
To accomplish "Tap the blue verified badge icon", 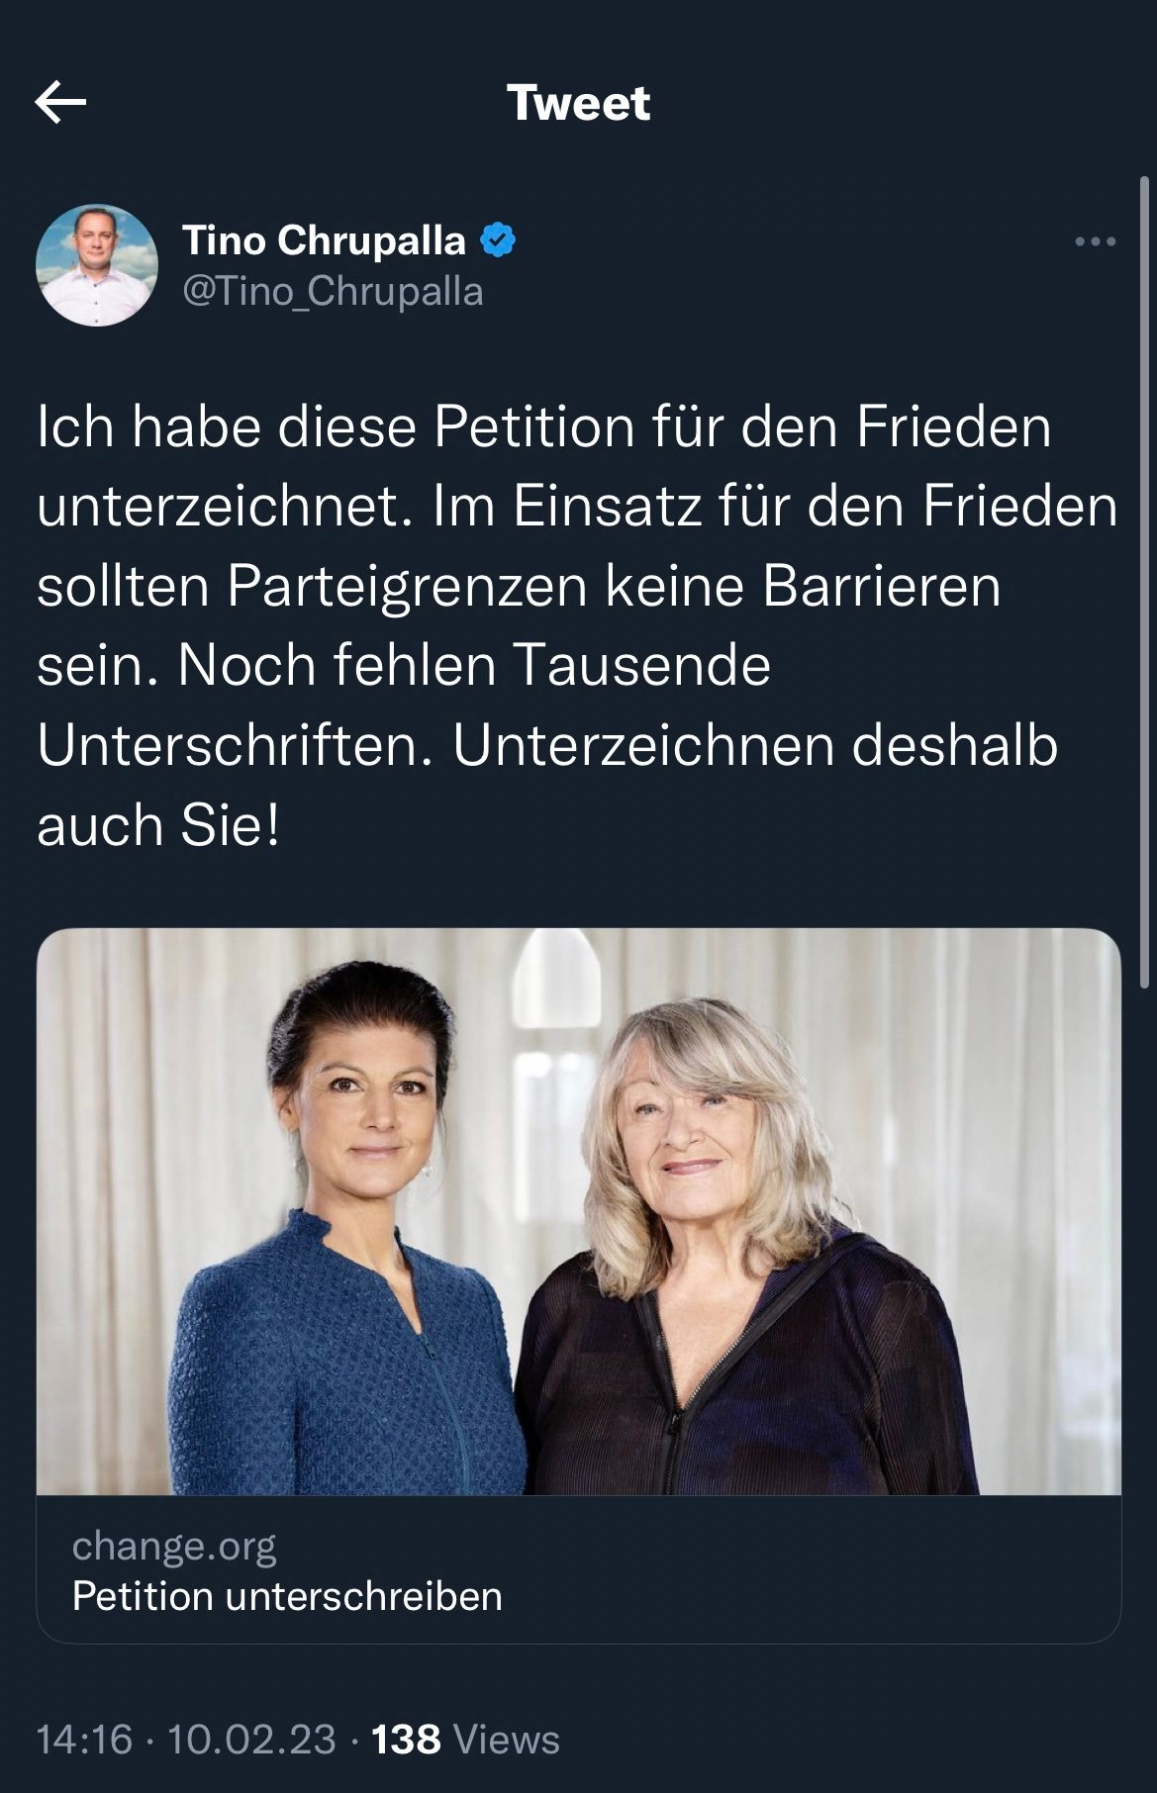I will click(x=498, y=240).
